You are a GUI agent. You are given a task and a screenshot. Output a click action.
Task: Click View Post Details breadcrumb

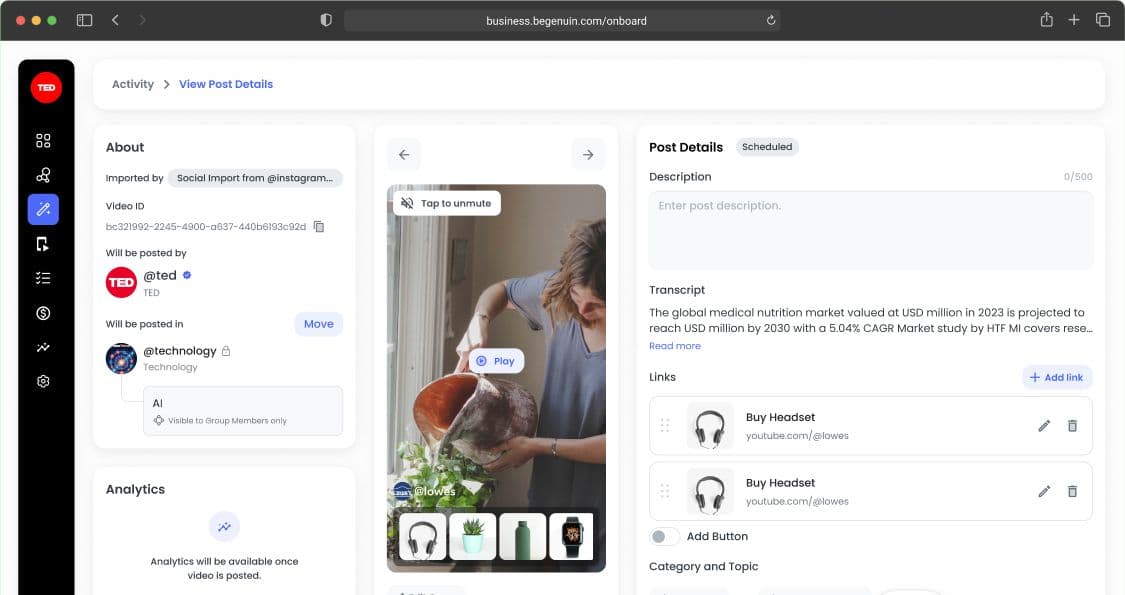pyautogui.click(x=226, y=84)
